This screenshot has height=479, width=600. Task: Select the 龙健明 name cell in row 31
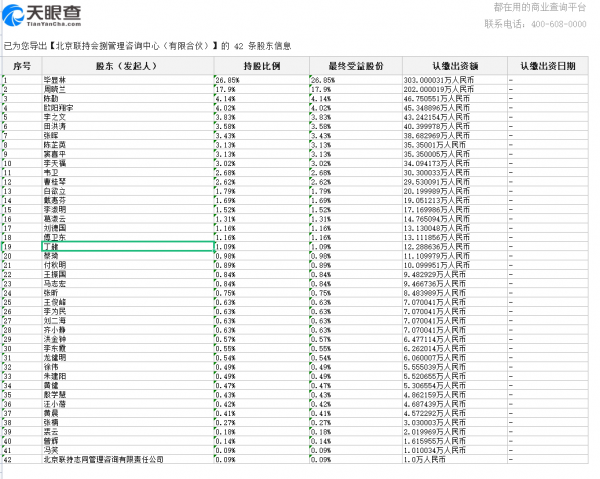[127, 358]
